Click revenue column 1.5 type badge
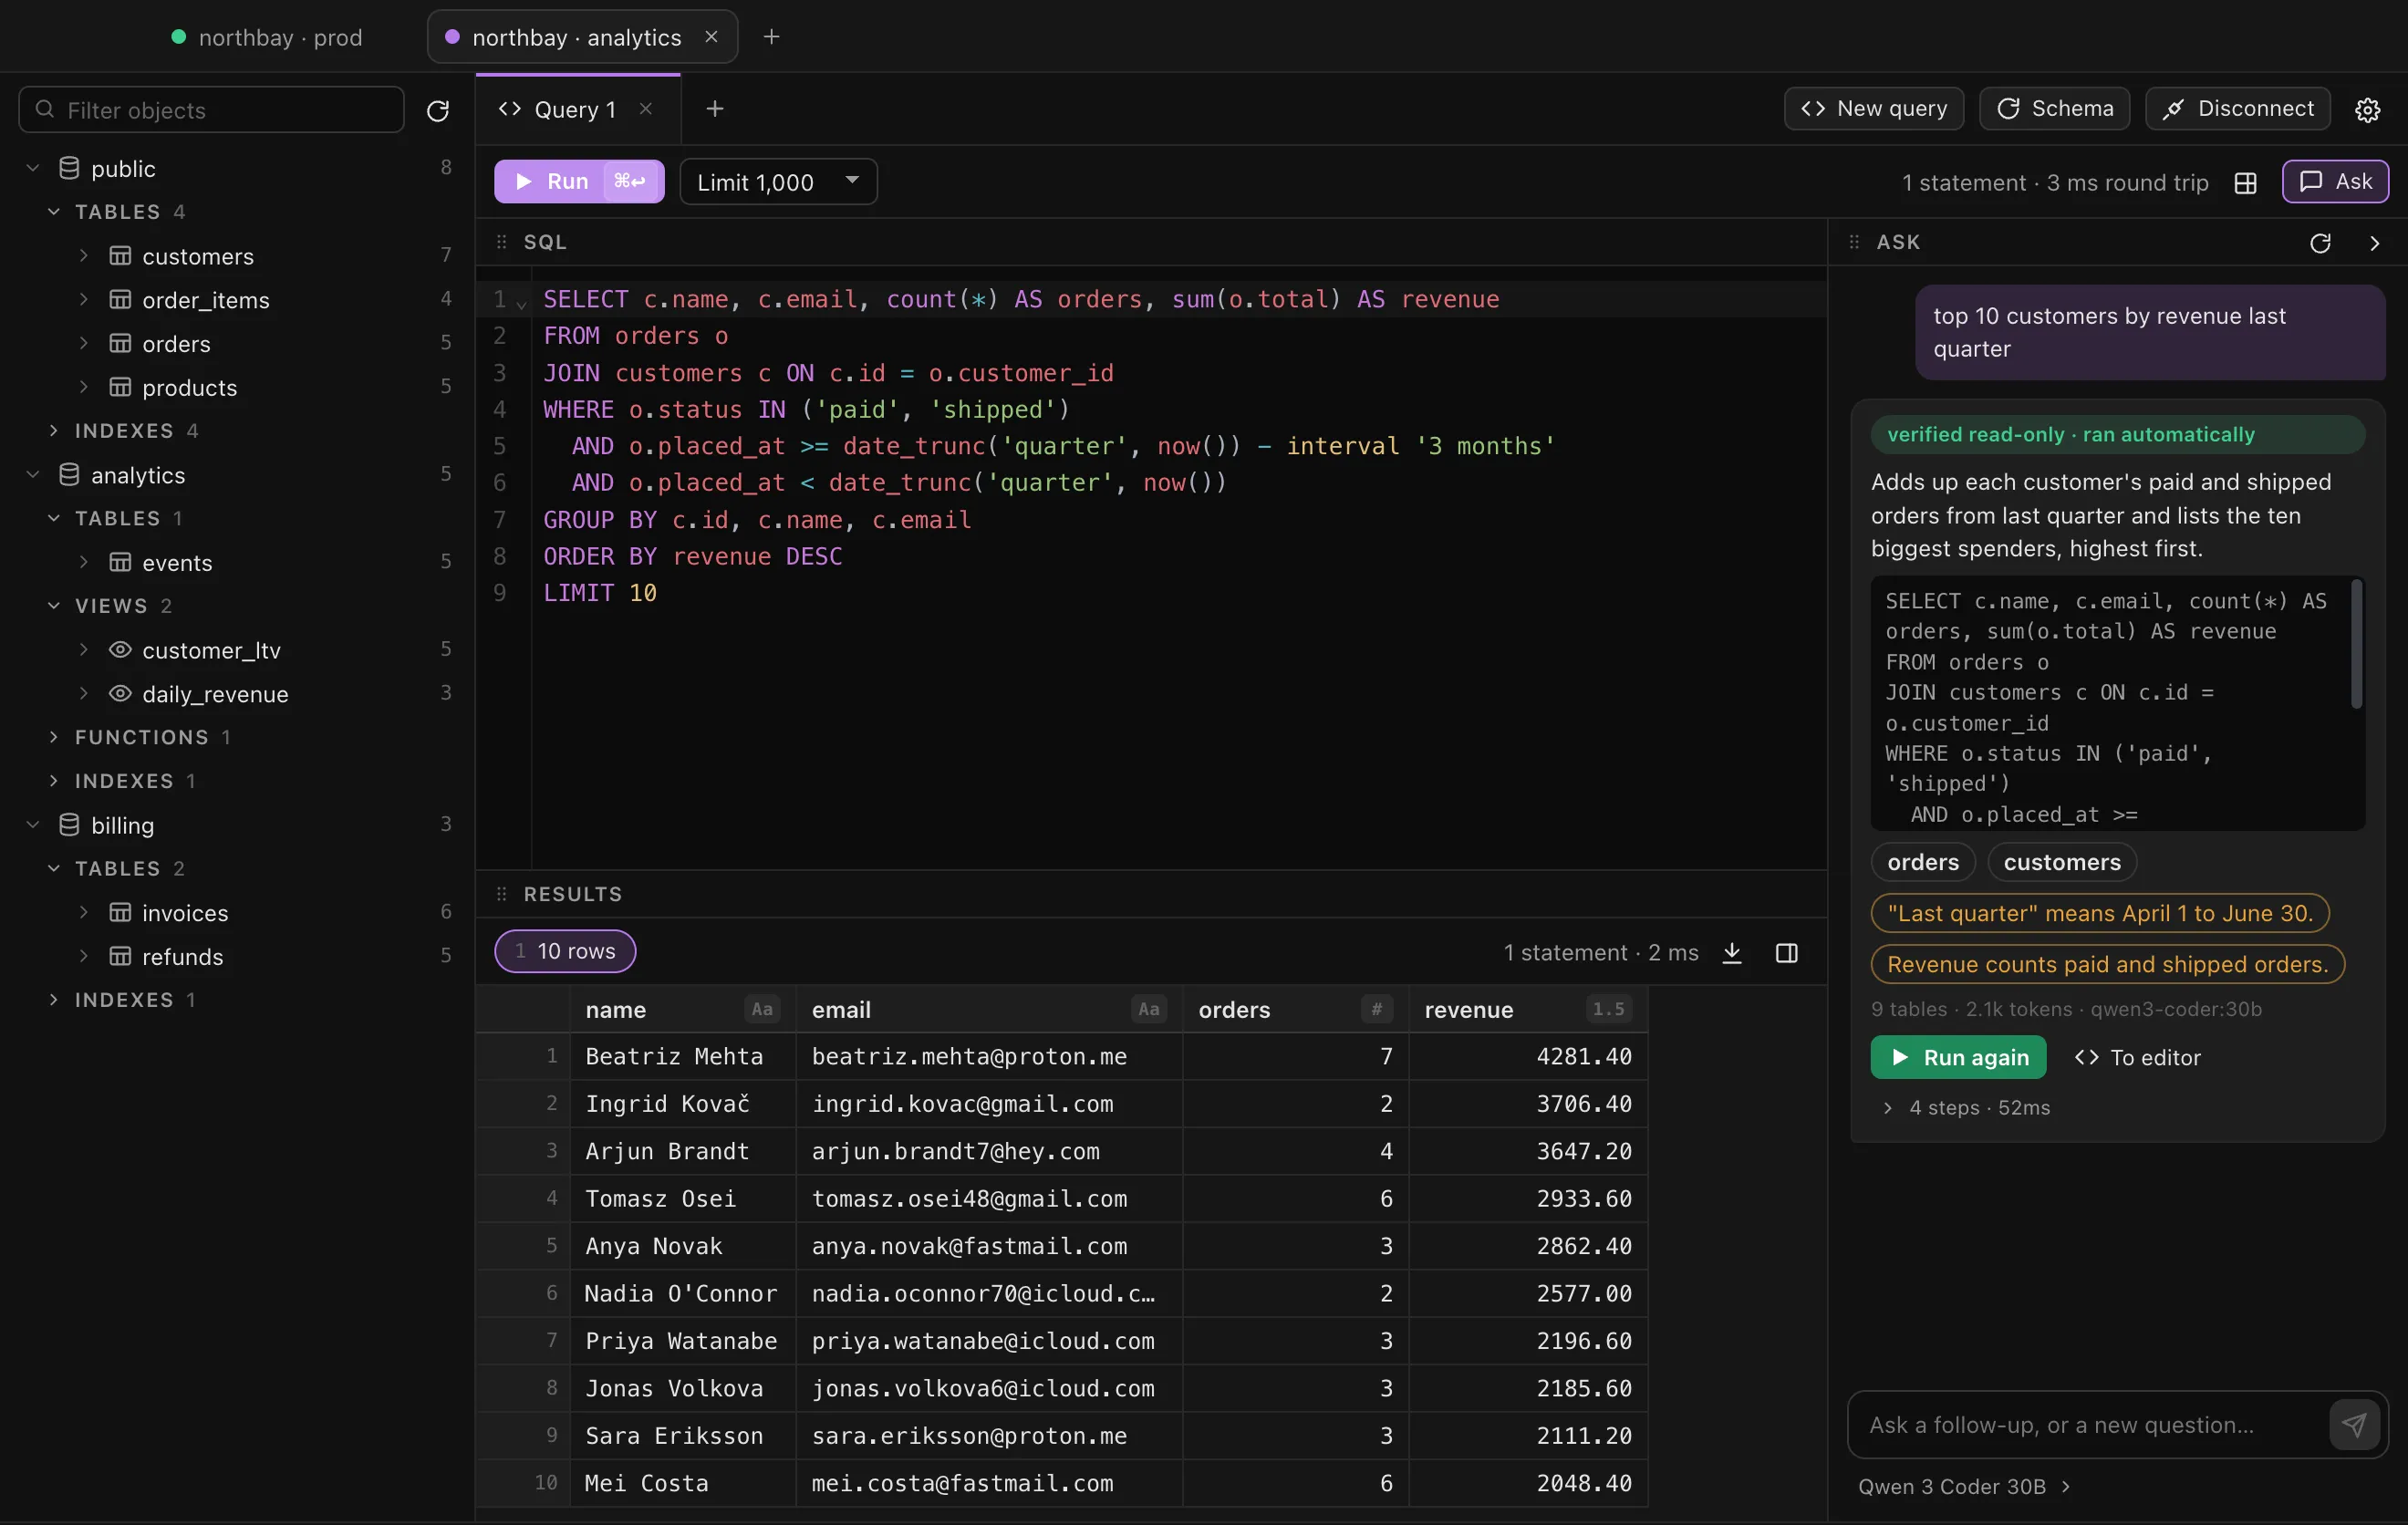Screen dimensions: 2408x1525 [x=1608, y=1010]
